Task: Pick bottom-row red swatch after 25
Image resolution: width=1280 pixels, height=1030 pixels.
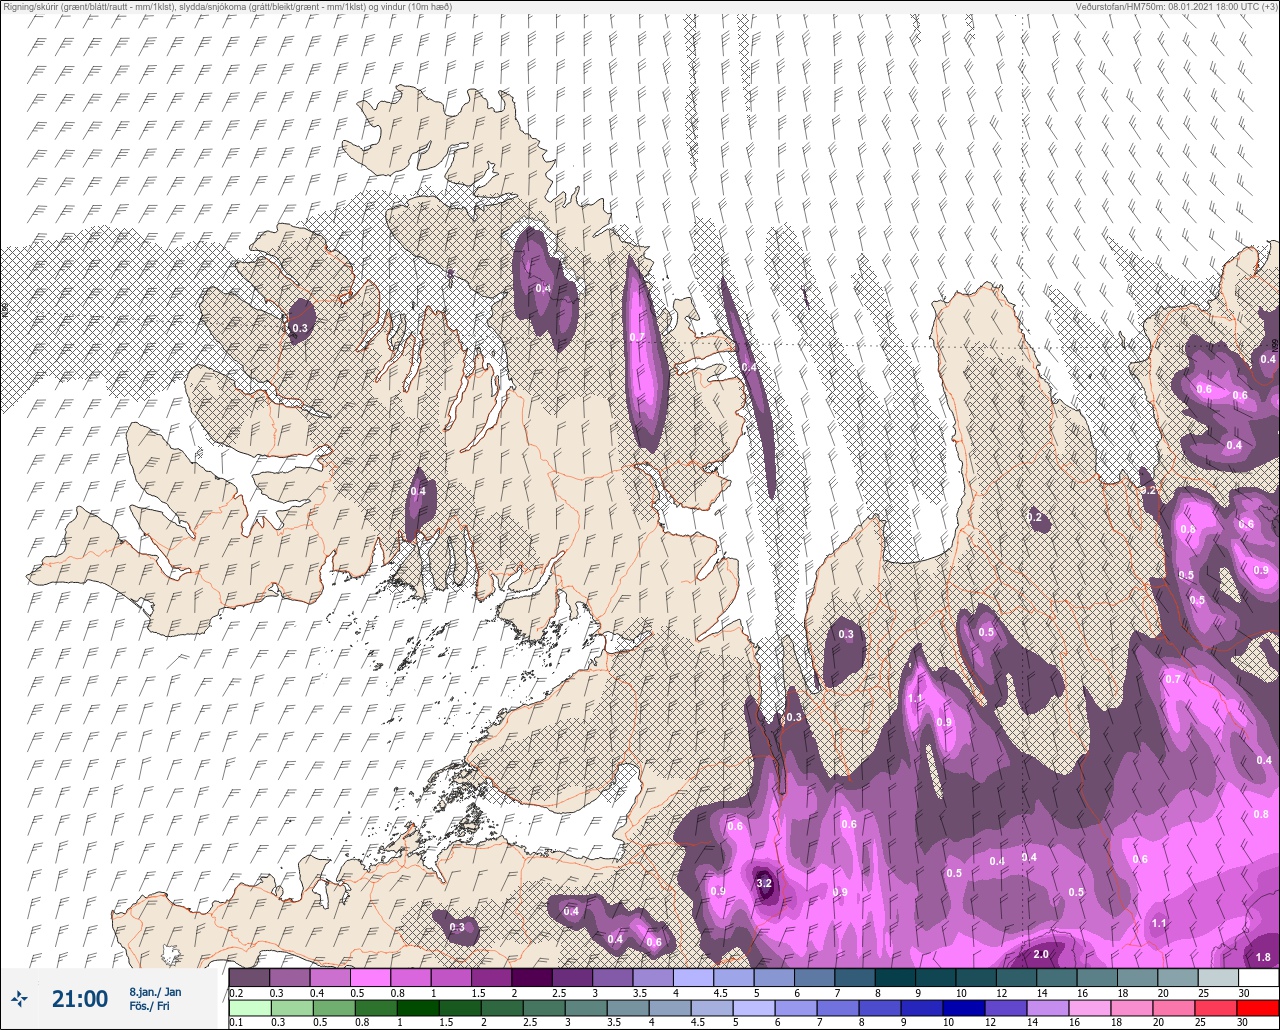Action: 1258,1006
